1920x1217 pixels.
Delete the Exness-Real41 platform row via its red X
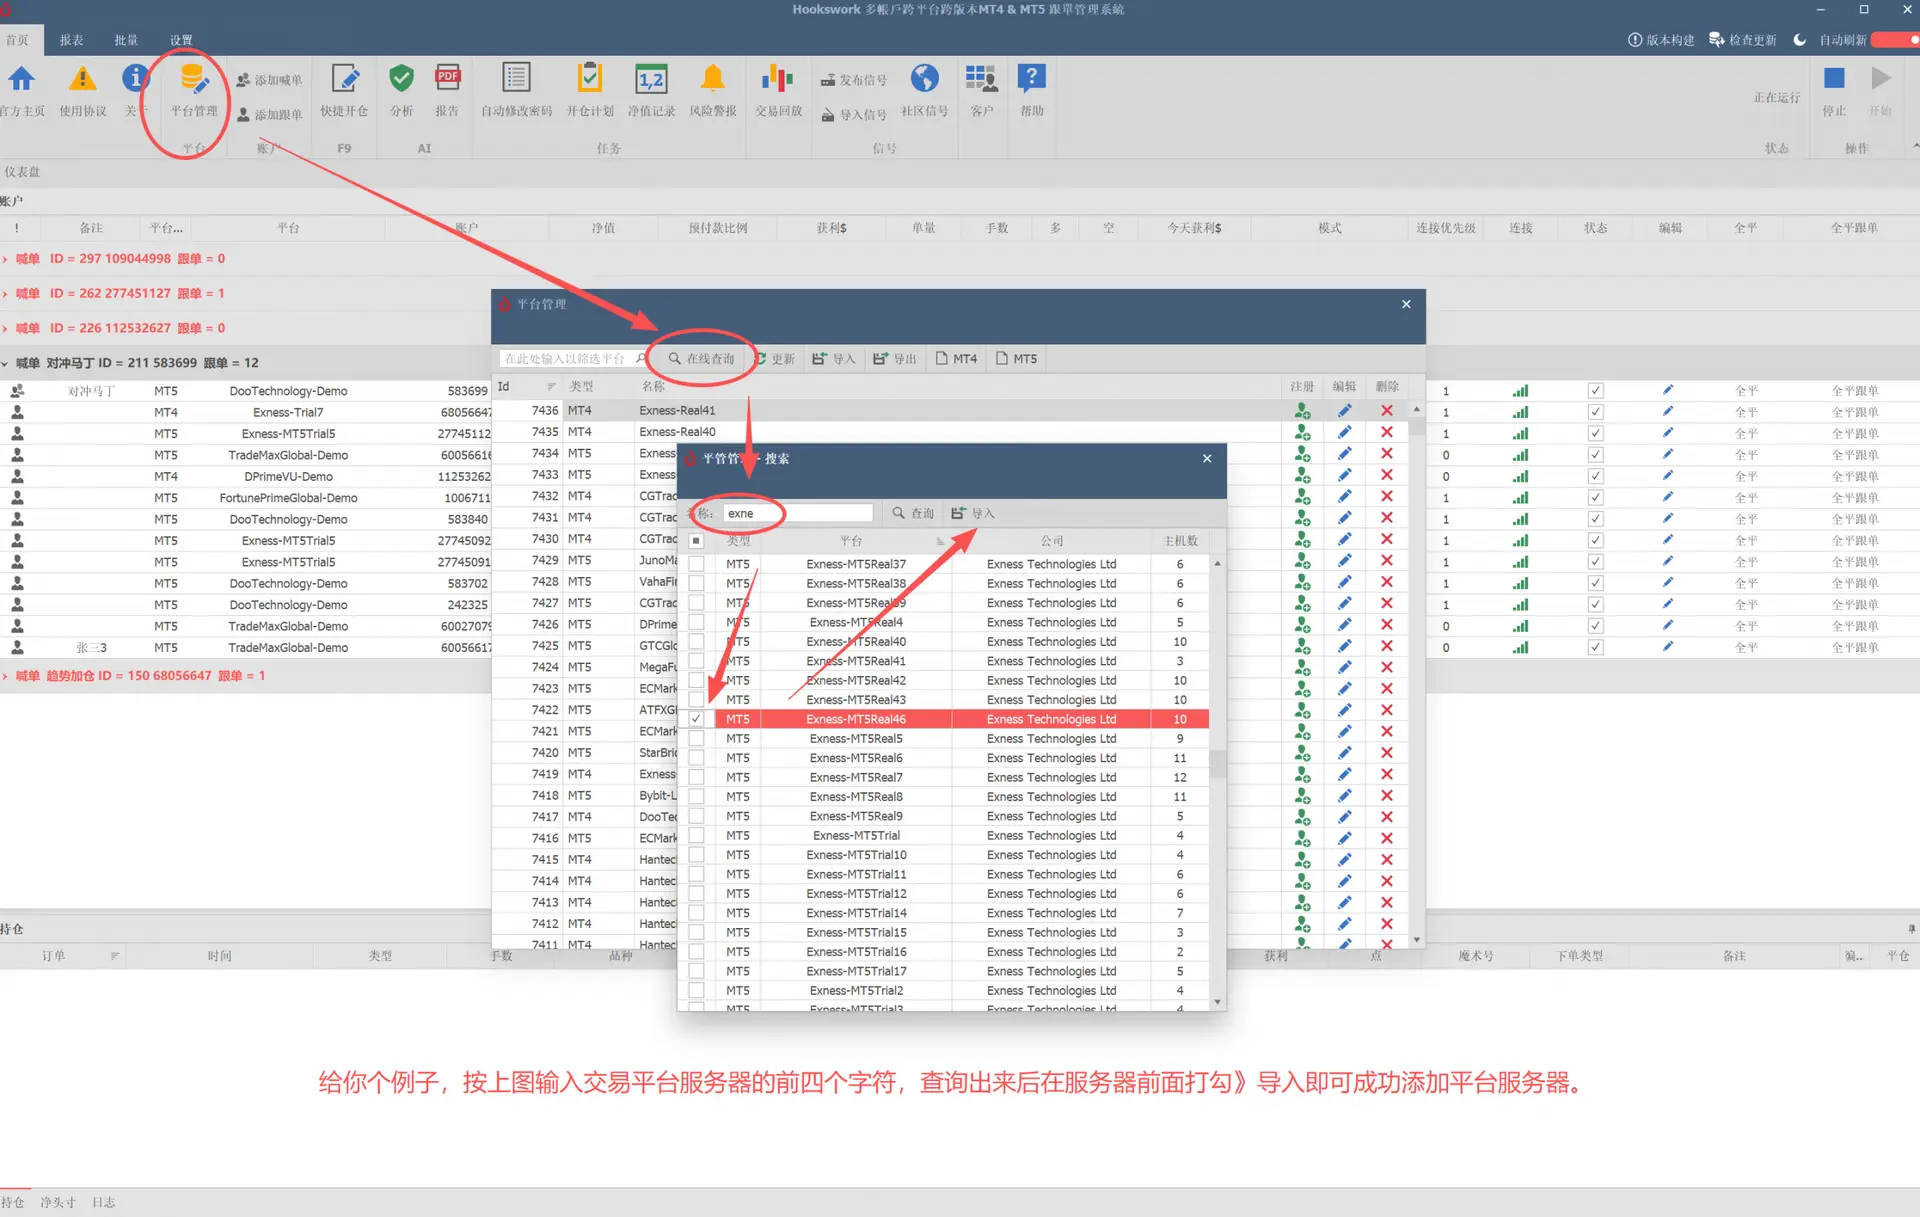point(1387,410)
